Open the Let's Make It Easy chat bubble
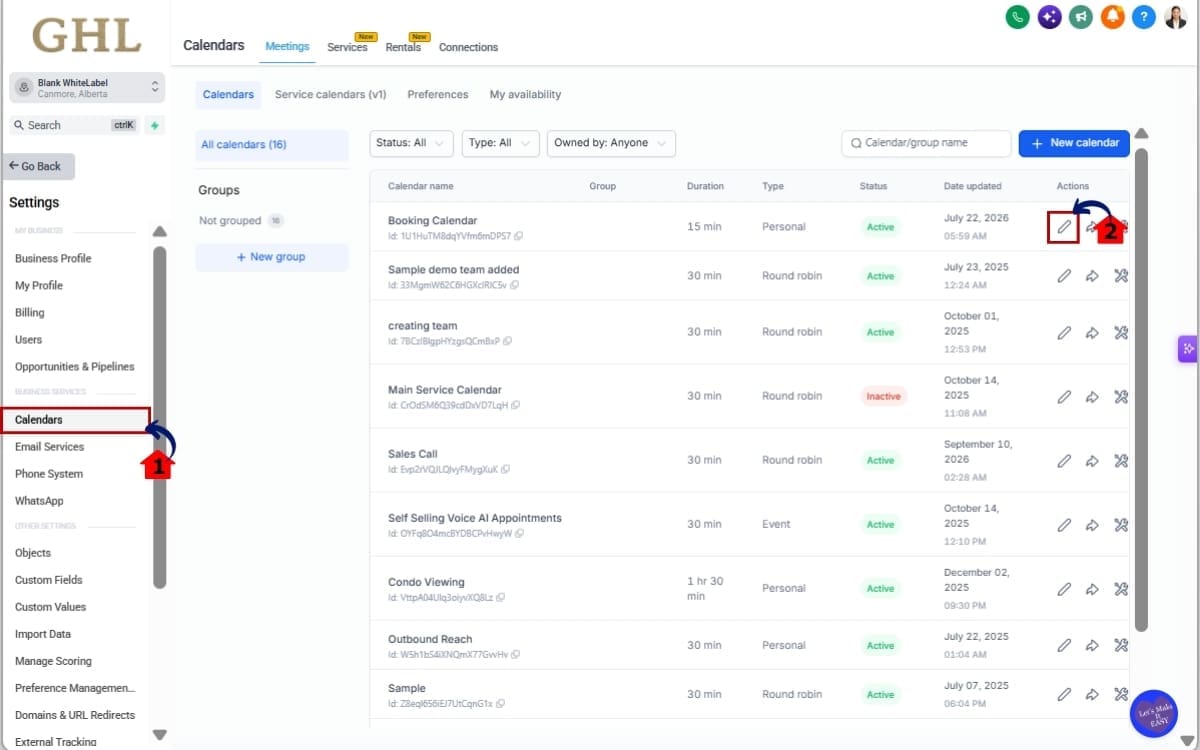The height and width of the screenshot is (750, 1200). [x=1152, y=714]
